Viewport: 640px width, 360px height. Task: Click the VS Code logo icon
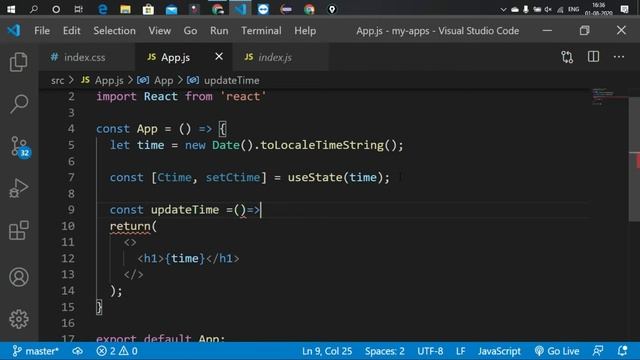click(x=14, y=30)
